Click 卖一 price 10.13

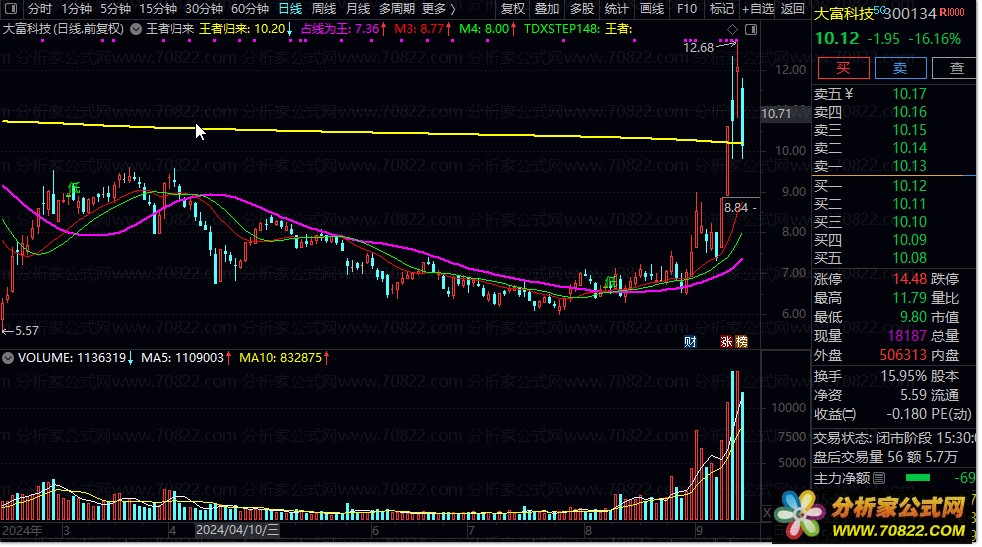point(909,166)
